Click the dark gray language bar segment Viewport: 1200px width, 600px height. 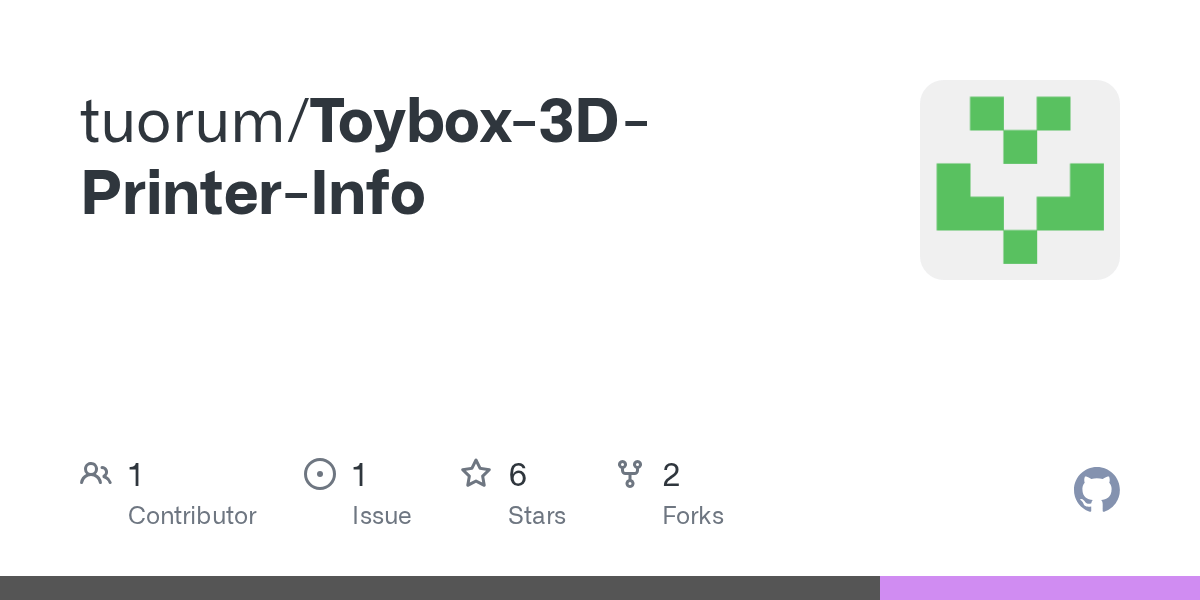[x=440, y=588]
